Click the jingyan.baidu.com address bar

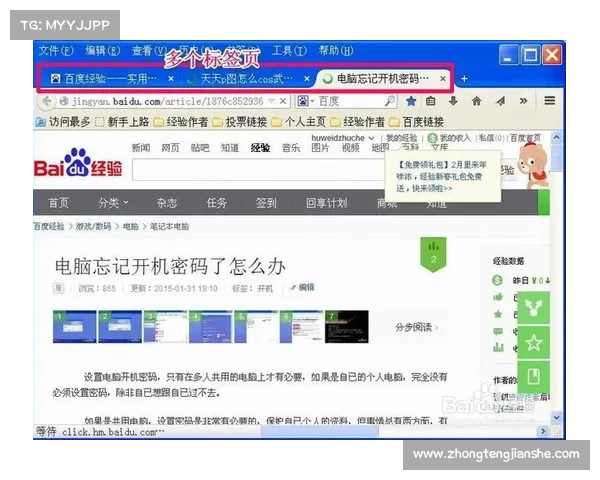(x=168, y=101)
